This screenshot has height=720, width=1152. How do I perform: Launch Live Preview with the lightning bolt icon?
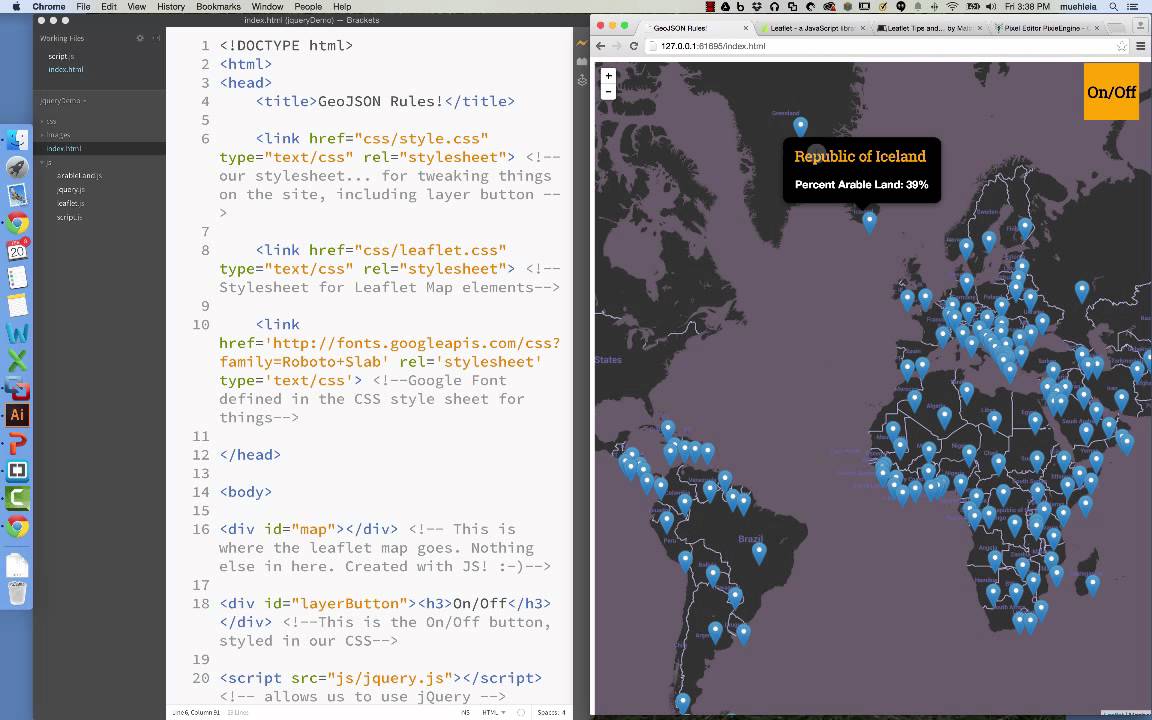583,43
